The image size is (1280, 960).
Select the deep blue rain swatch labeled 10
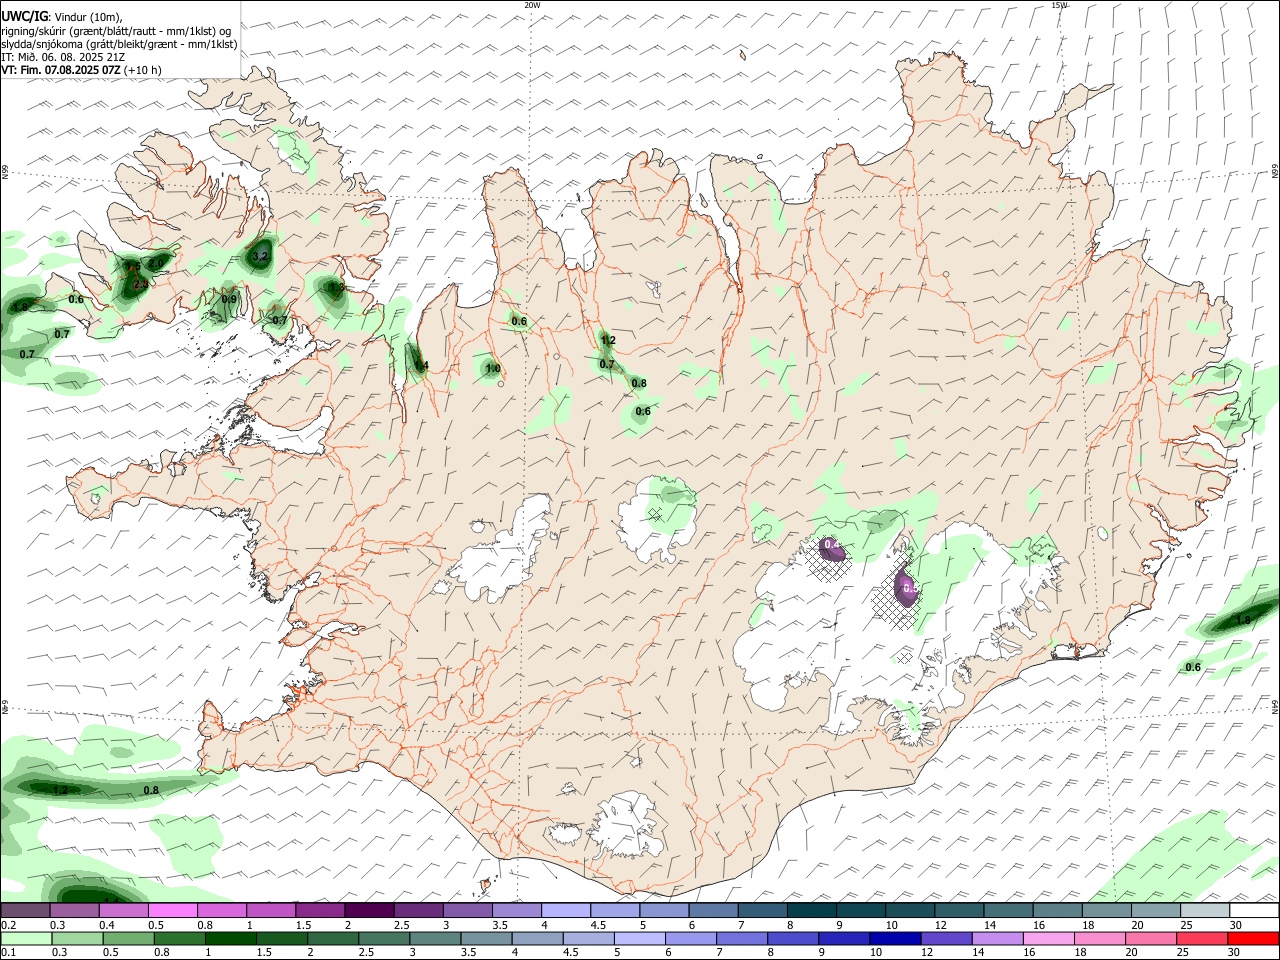(x=895, y=939)
